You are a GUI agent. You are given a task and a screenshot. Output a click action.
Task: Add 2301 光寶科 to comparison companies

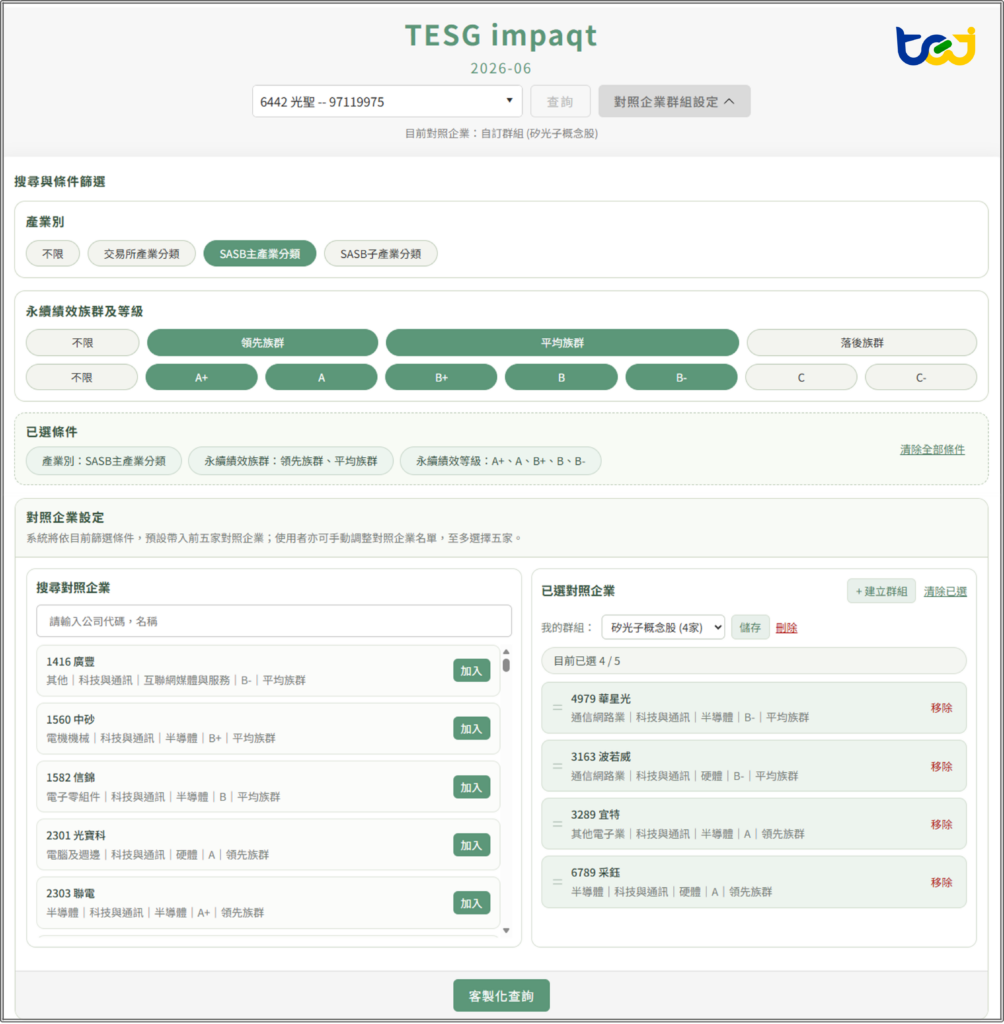click(x=472, y=845)
